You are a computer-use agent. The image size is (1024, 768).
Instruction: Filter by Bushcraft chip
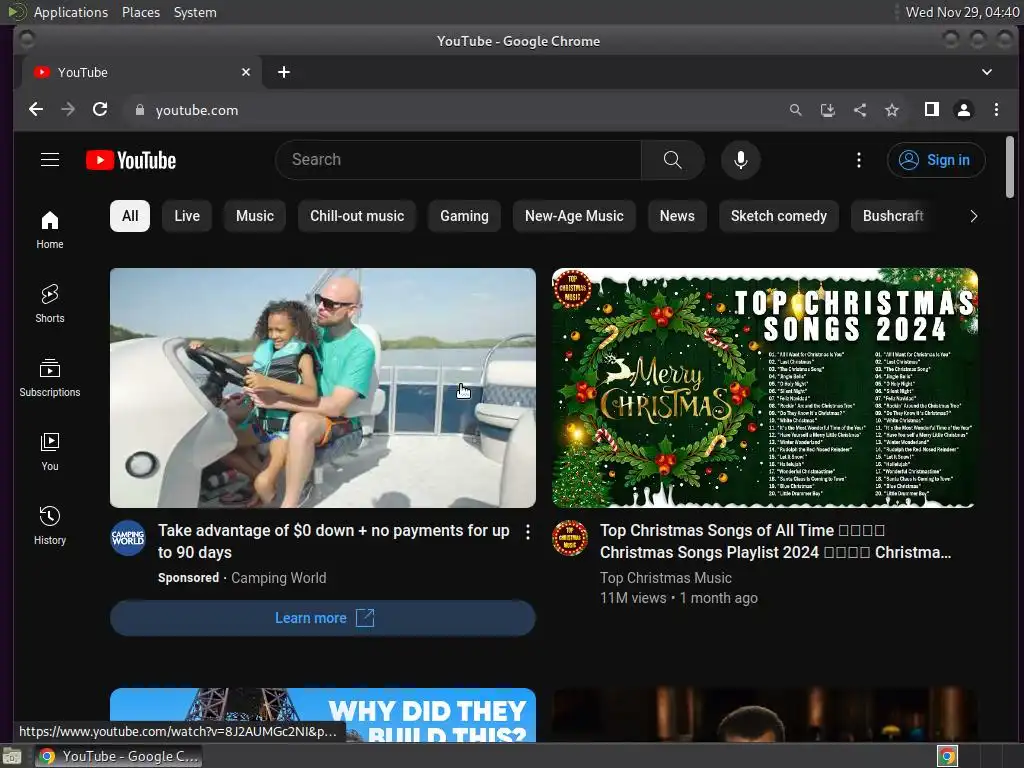point(893,216)
